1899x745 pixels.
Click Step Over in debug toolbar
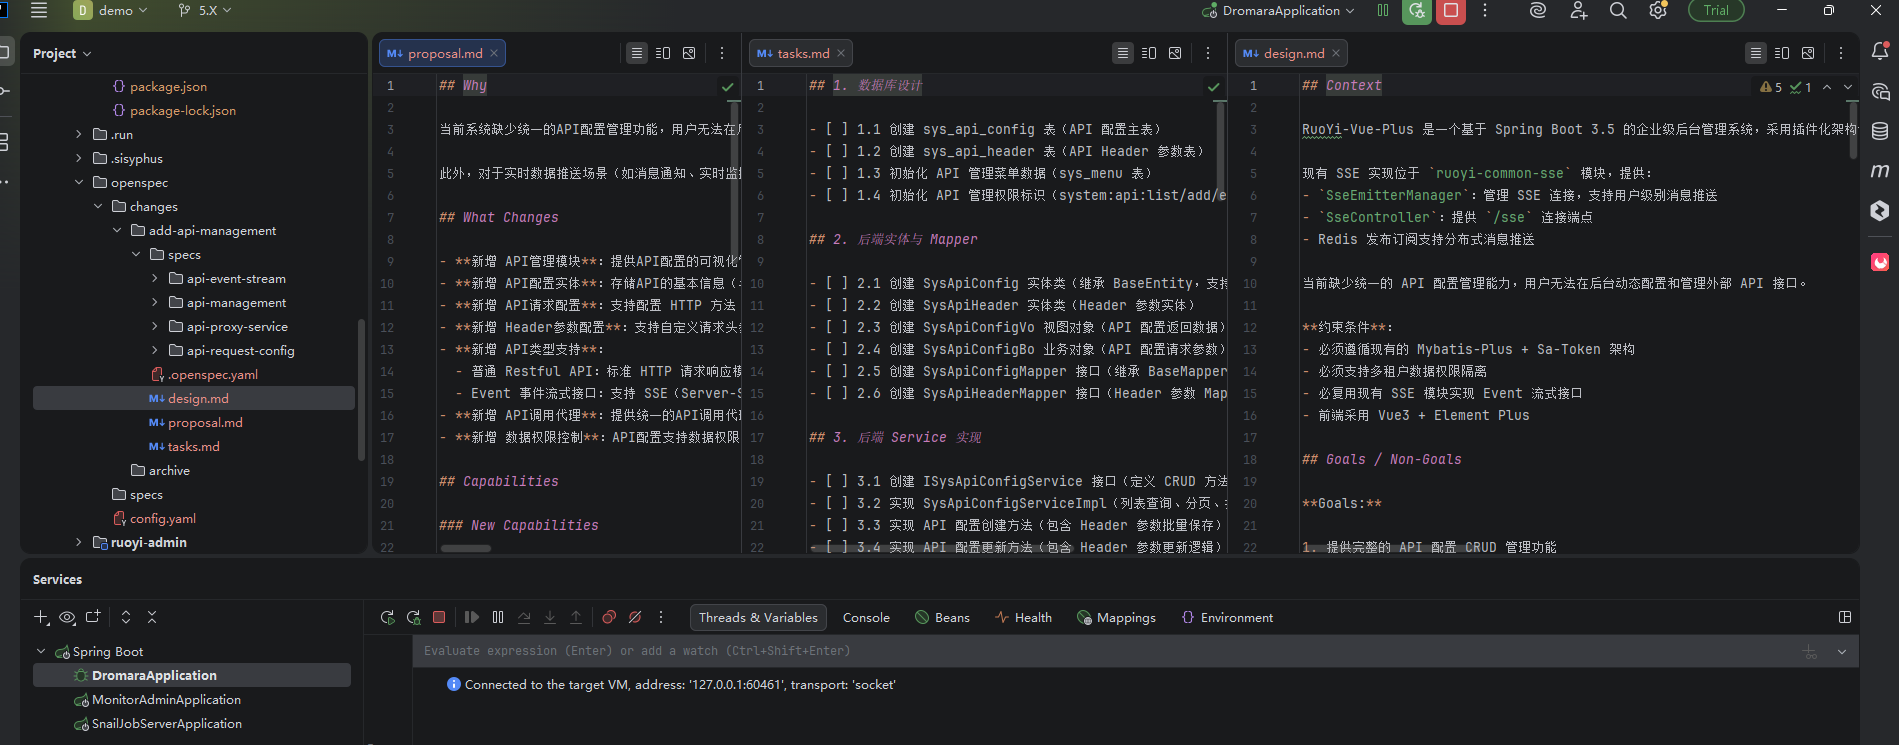524,617
